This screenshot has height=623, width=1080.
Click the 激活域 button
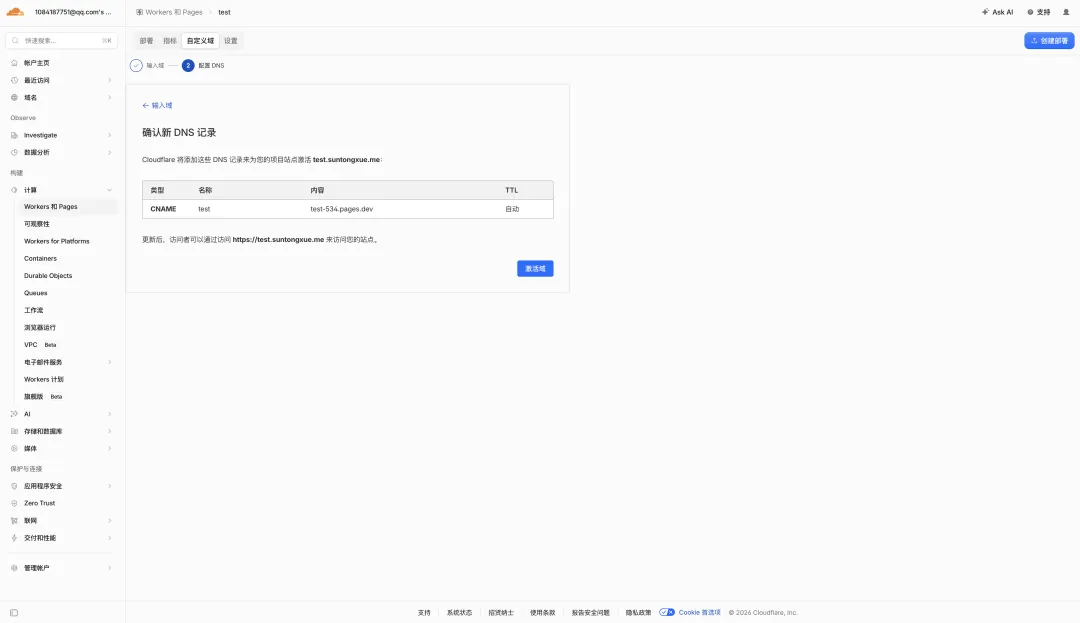click(x=535, y=268)
